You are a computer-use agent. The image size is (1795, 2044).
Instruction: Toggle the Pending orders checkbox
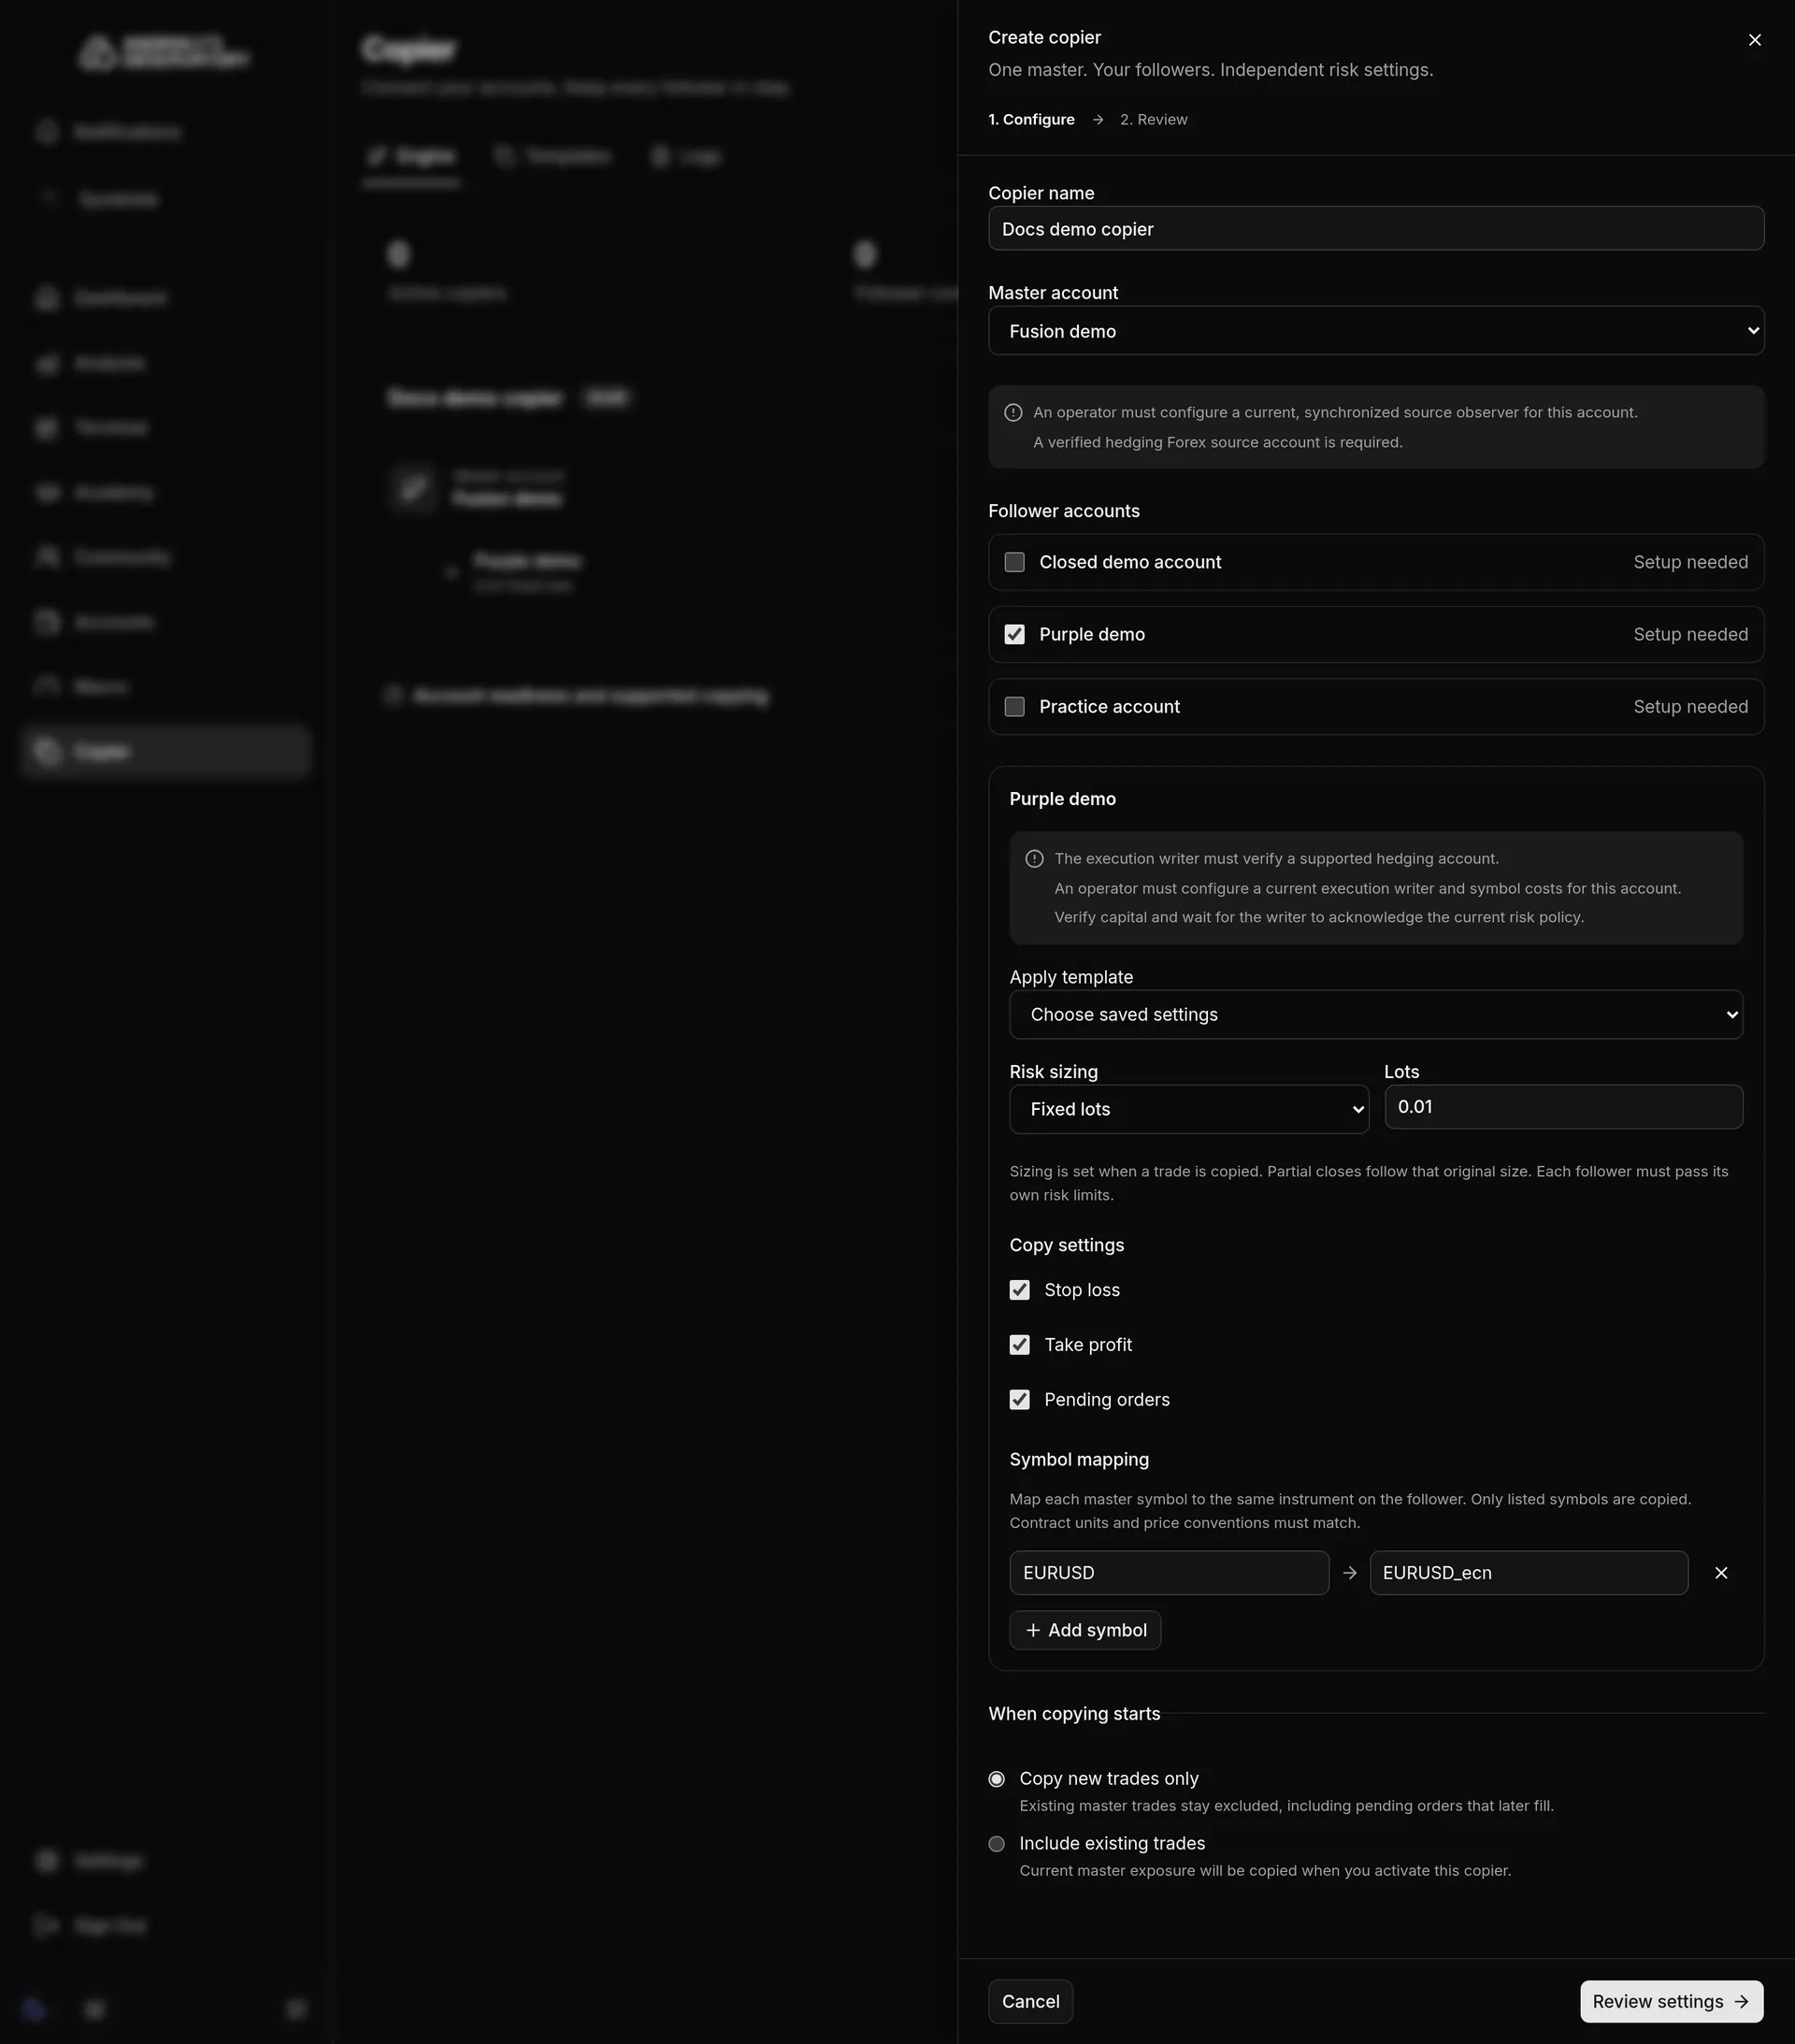[x=1020, y=1400]
